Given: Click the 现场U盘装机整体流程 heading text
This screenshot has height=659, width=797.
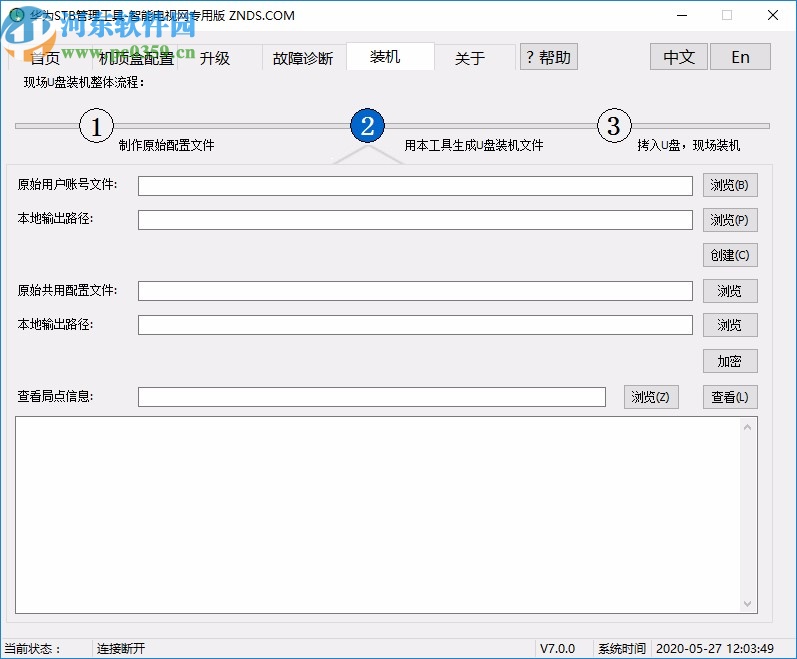Looking at the screenshot, I should click(x=84, y=82).
